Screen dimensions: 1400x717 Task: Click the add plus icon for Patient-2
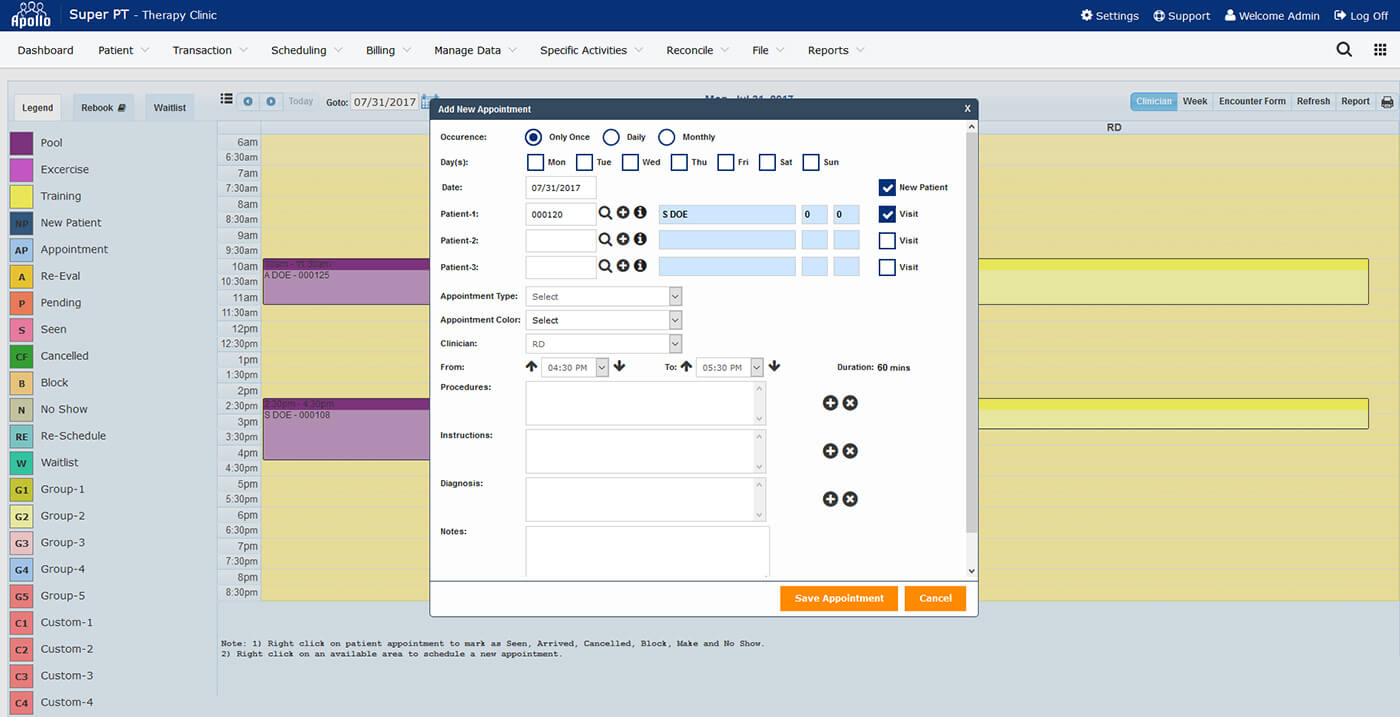(623, 240)
